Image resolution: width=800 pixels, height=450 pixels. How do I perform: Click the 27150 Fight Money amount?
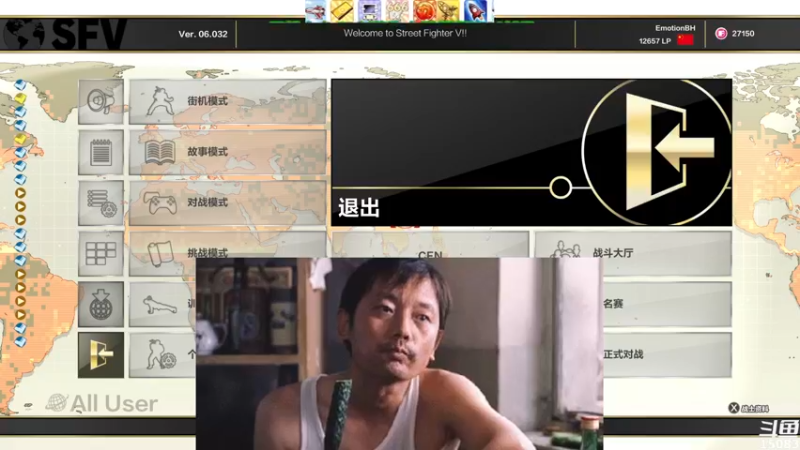click(743, 34)
